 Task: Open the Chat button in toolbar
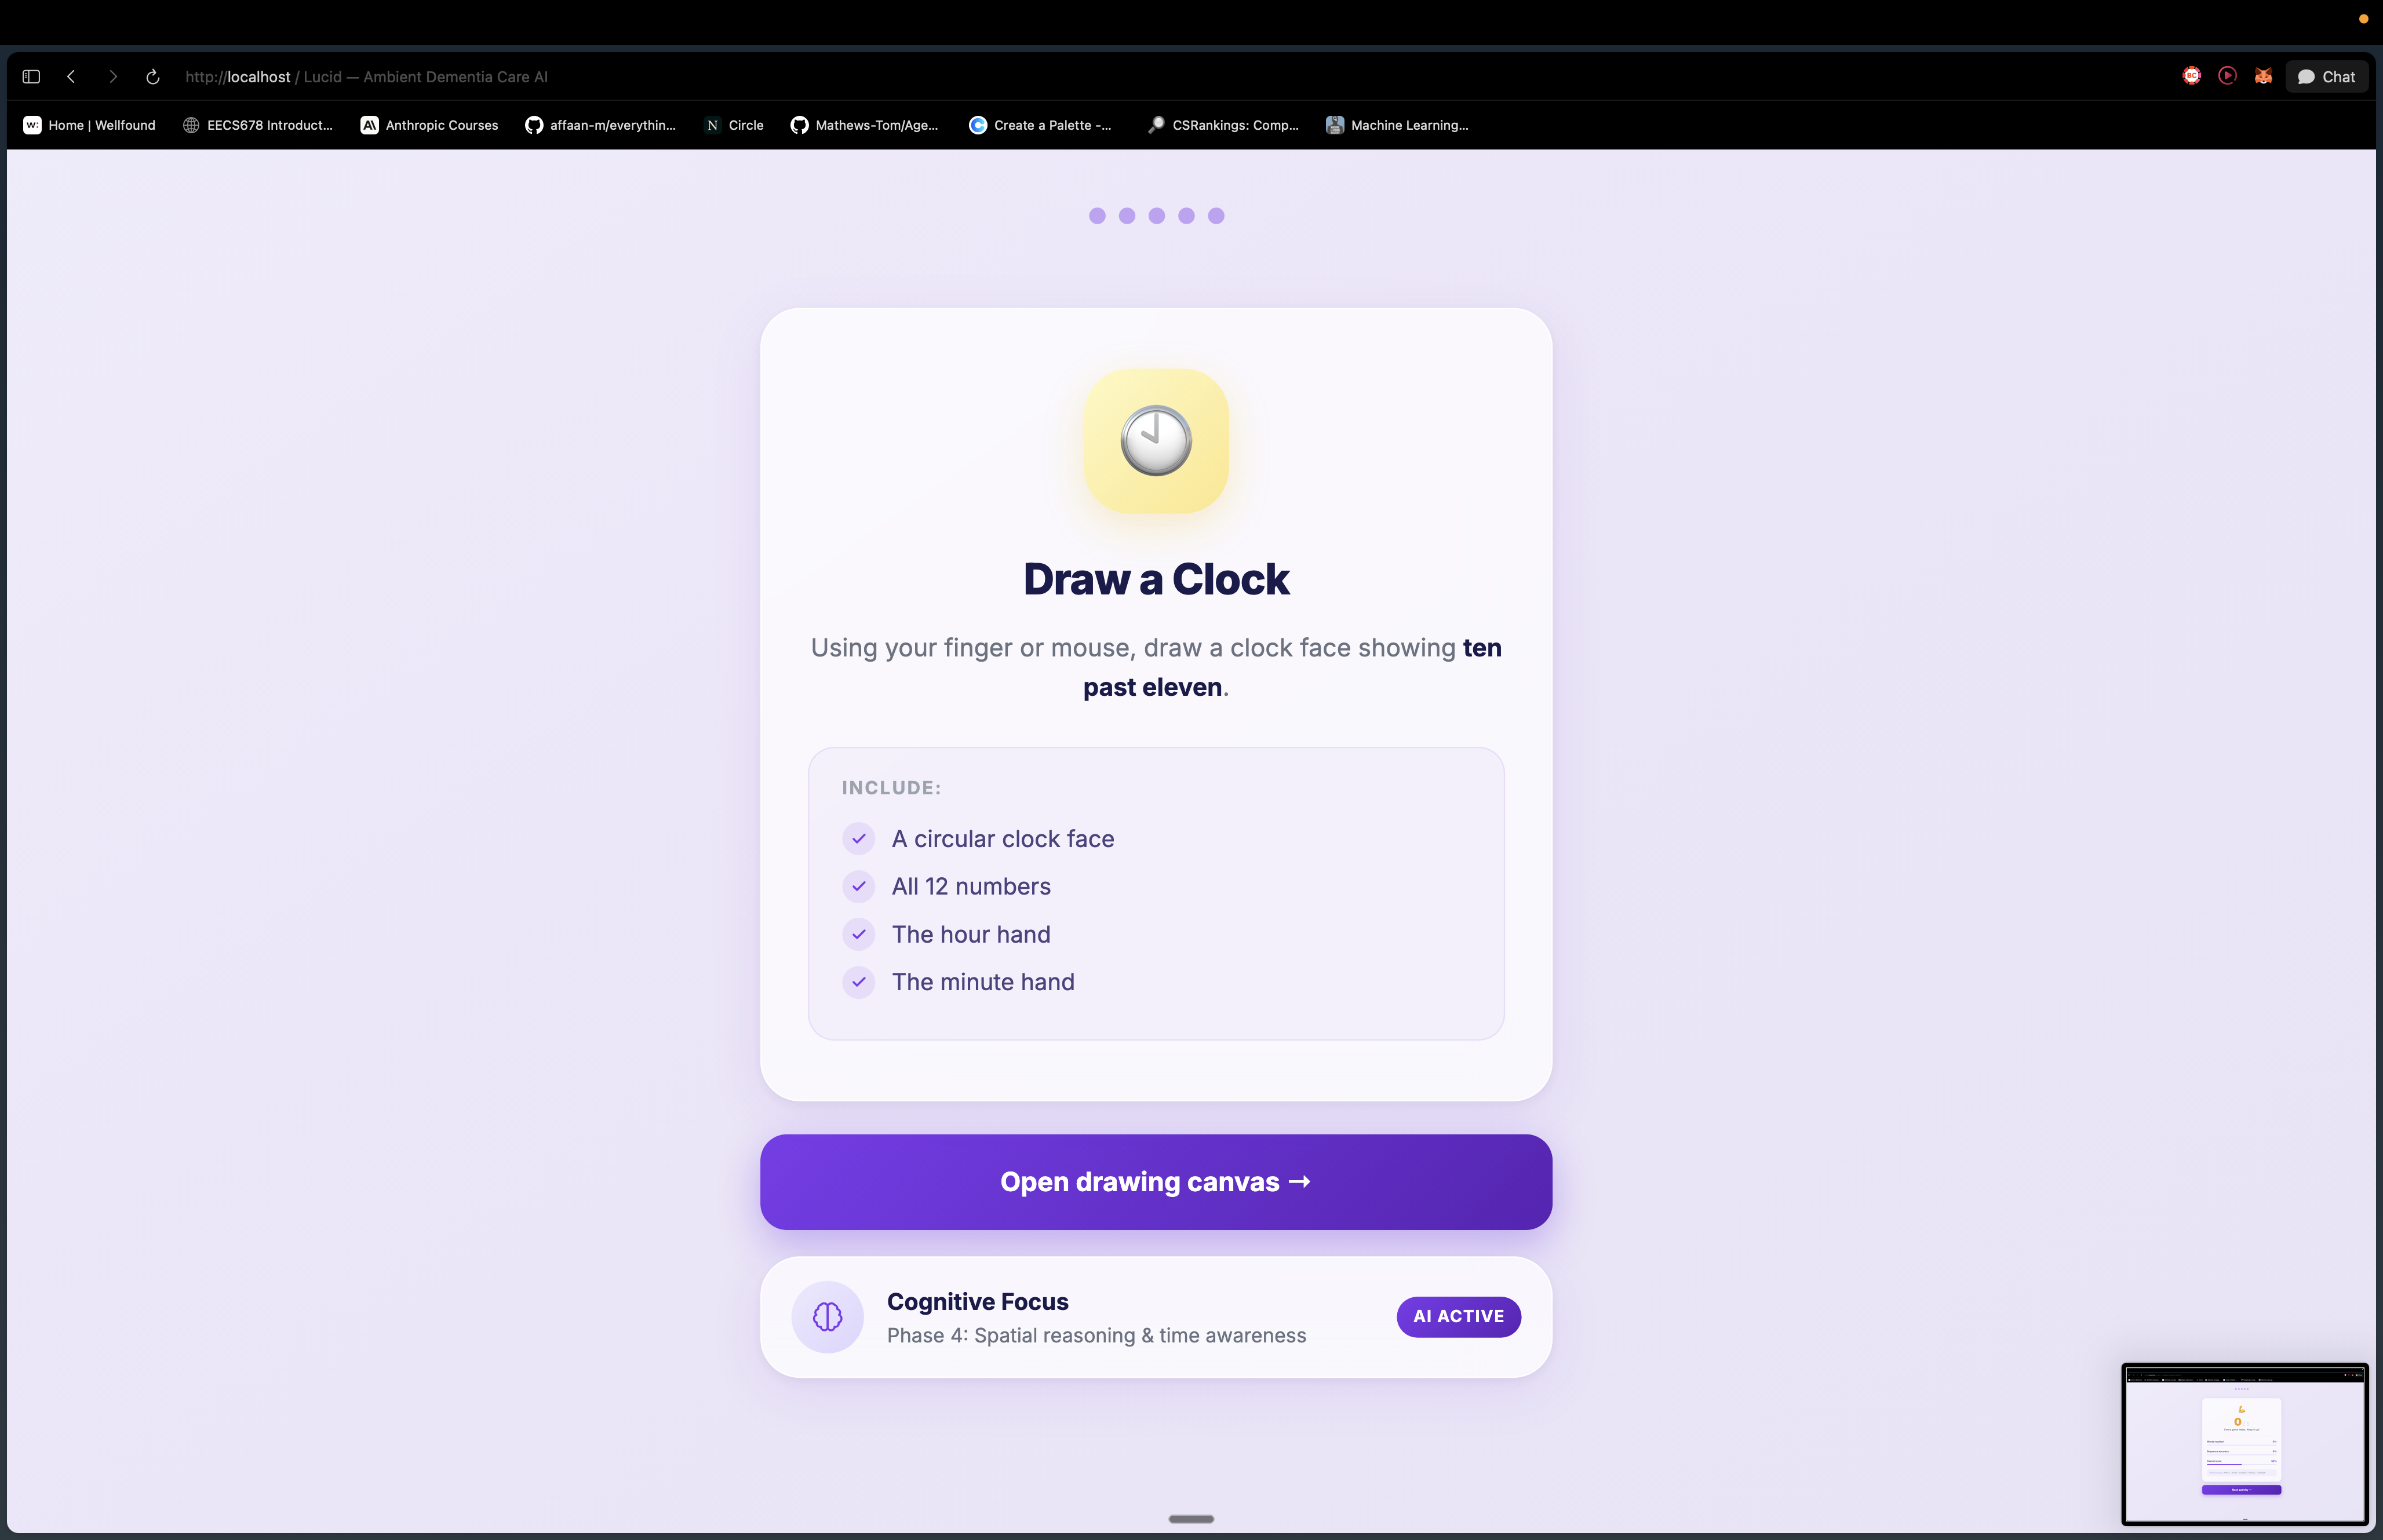click(2326, 77)
